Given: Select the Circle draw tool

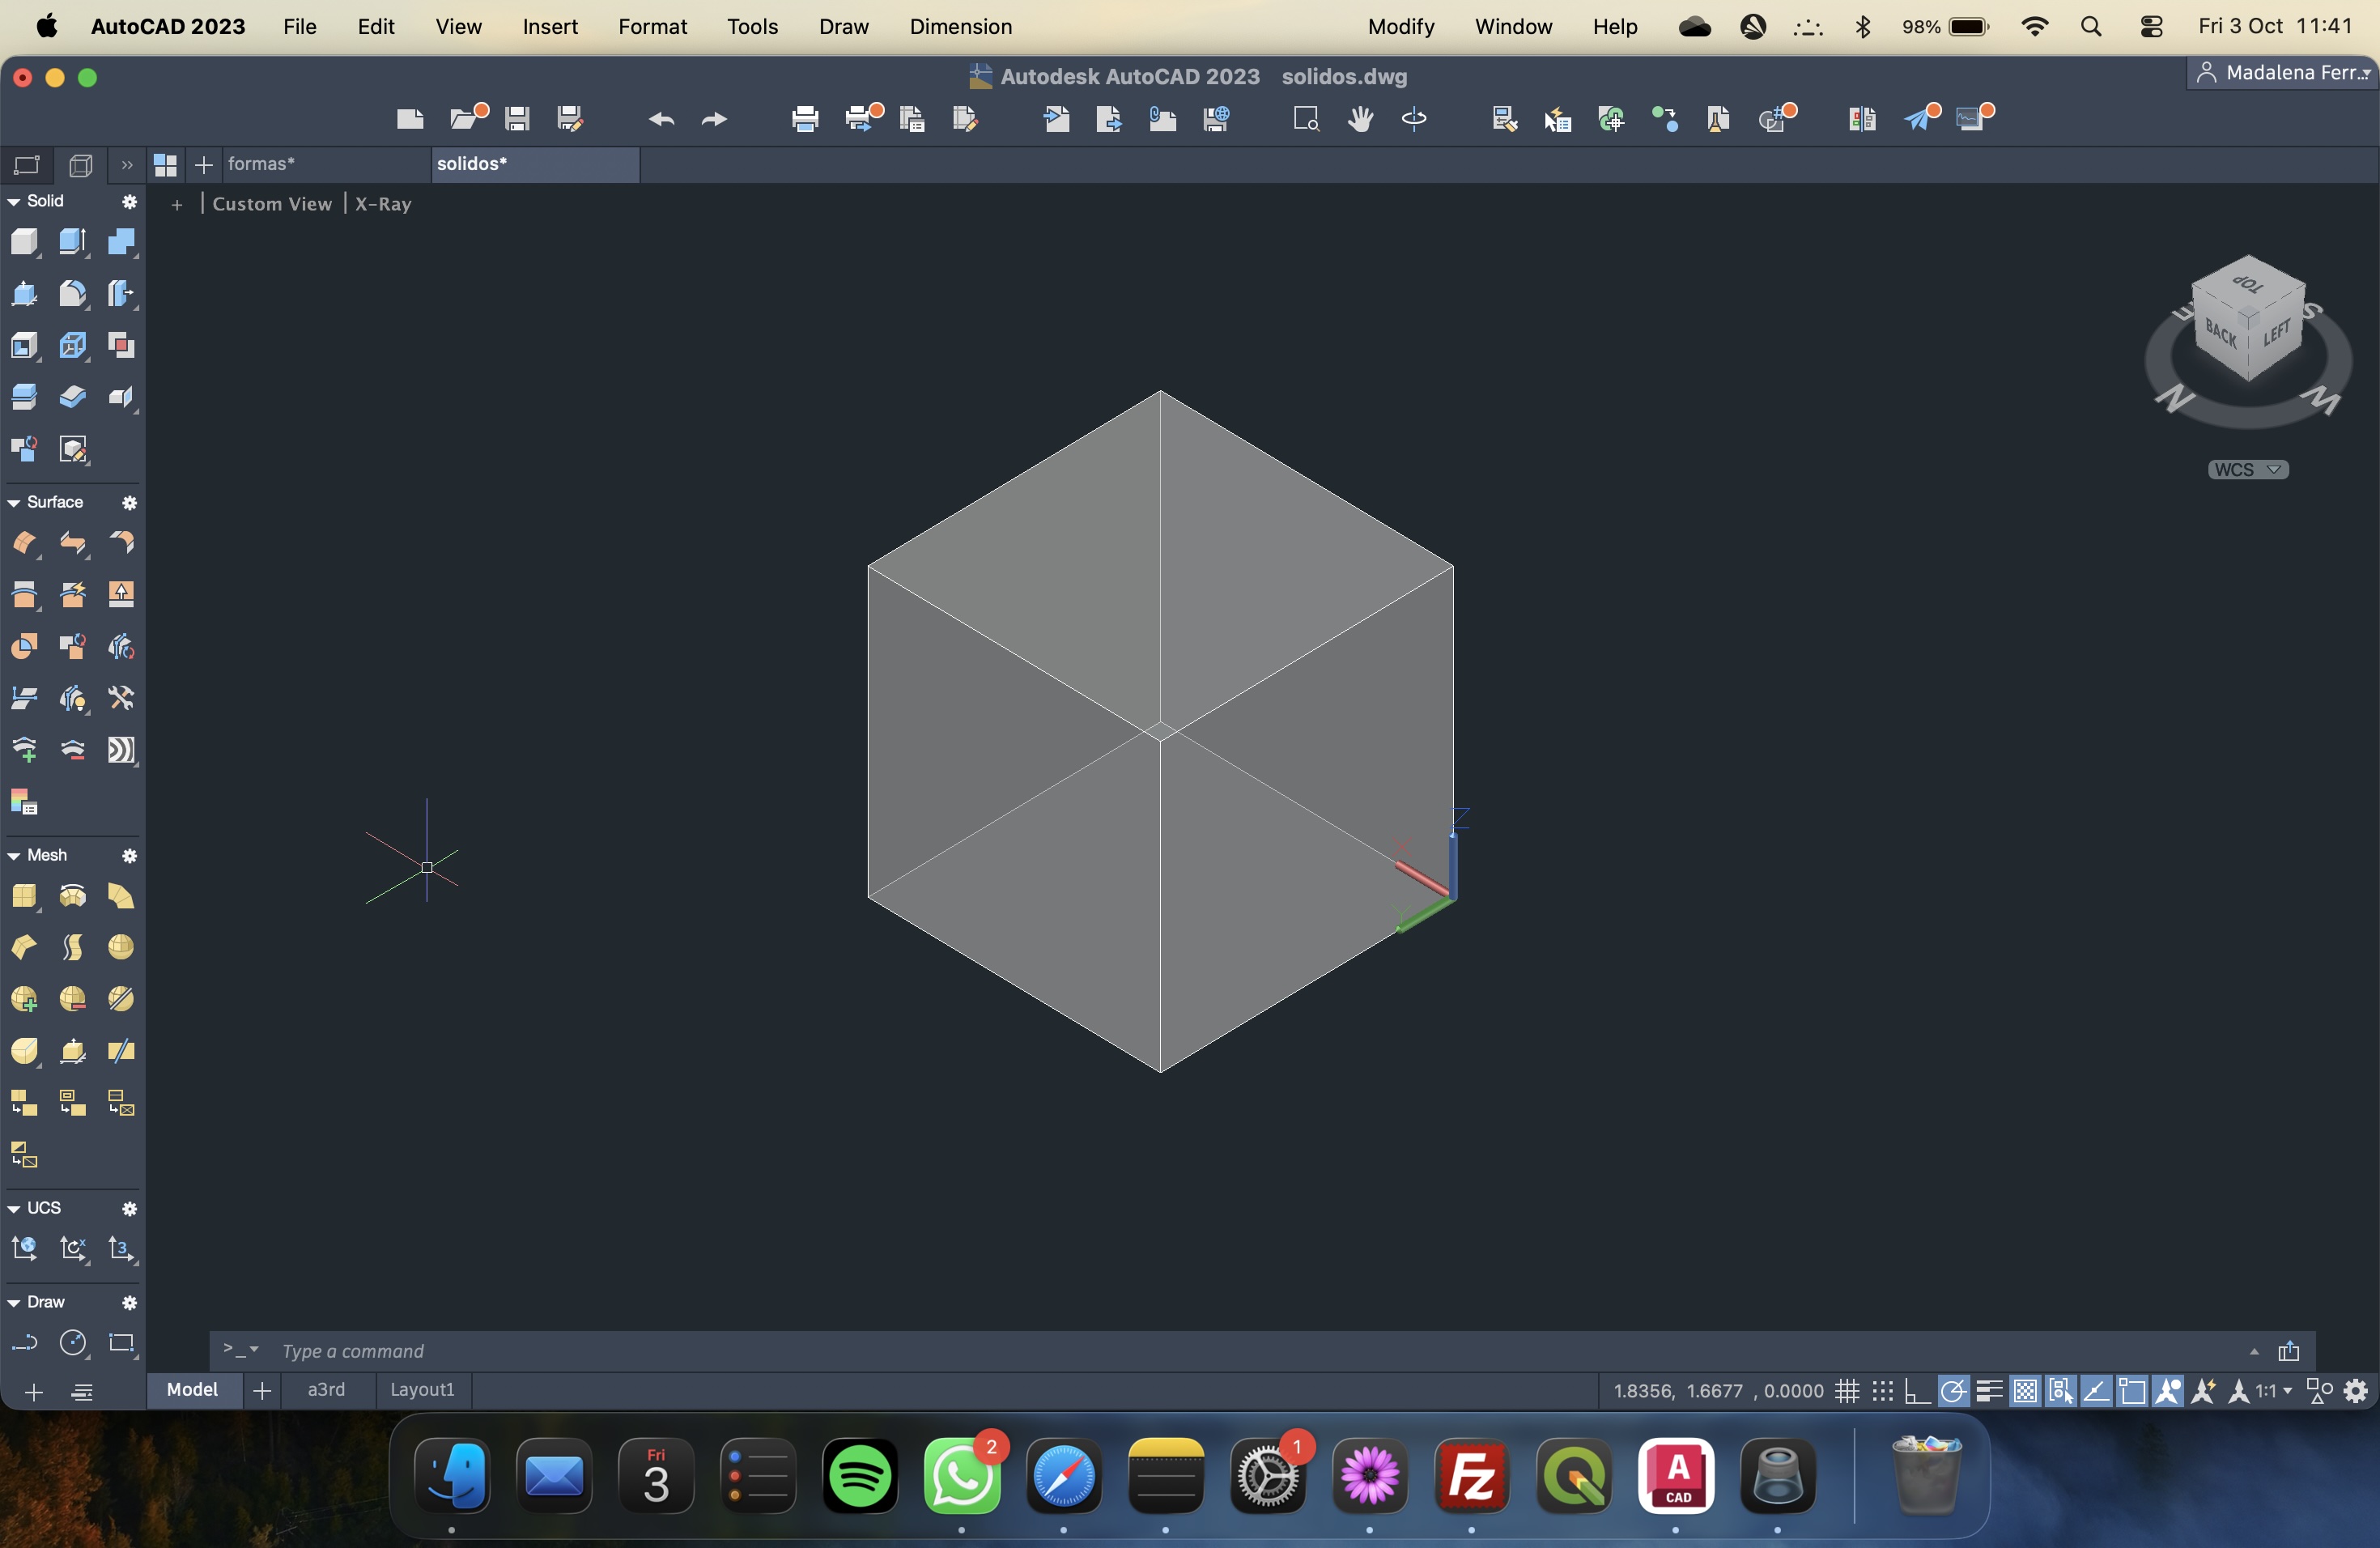Looking at the screenshot, I should coord(73,1343).
